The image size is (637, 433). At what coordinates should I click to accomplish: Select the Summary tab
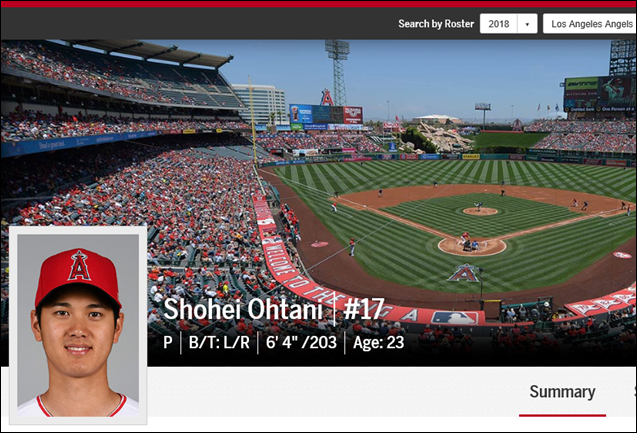(562, 392)
